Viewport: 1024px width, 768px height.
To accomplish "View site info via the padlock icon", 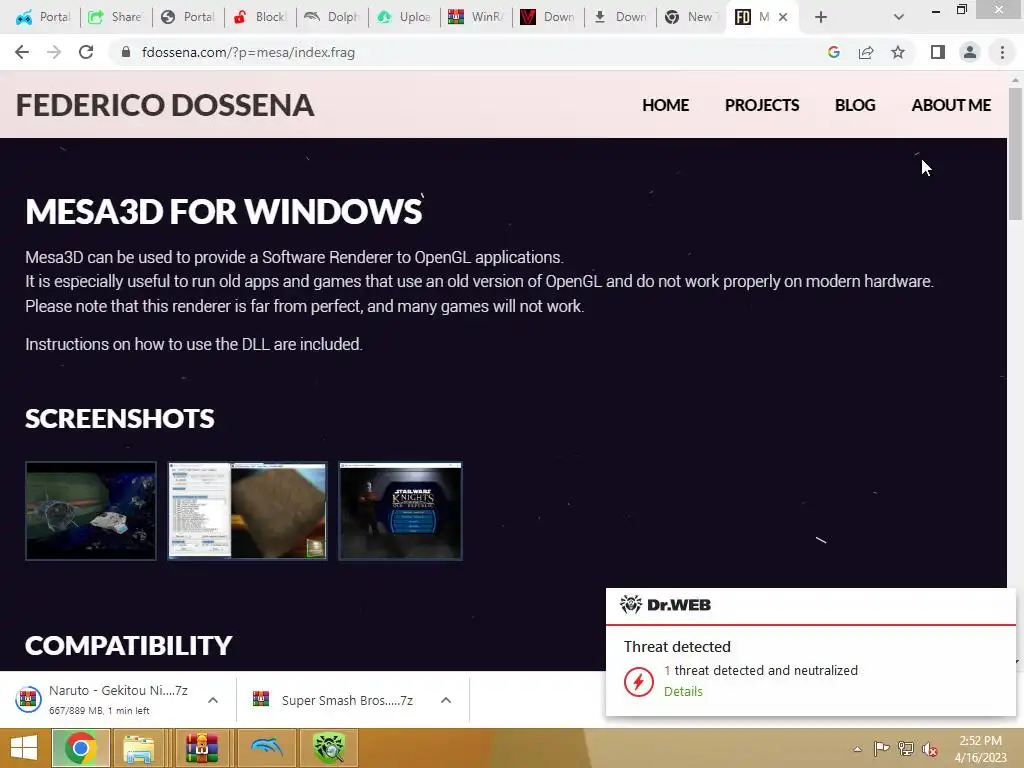I will (x=126, y=52).
